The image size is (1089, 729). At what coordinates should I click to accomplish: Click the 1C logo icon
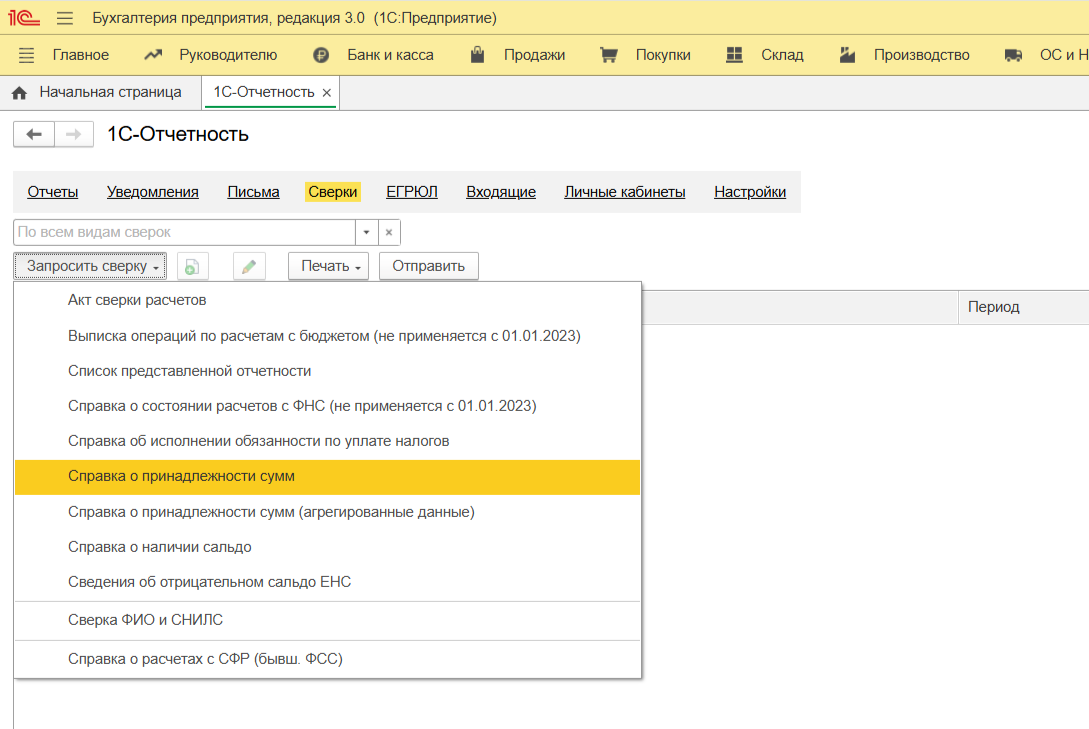click(24, 18)
